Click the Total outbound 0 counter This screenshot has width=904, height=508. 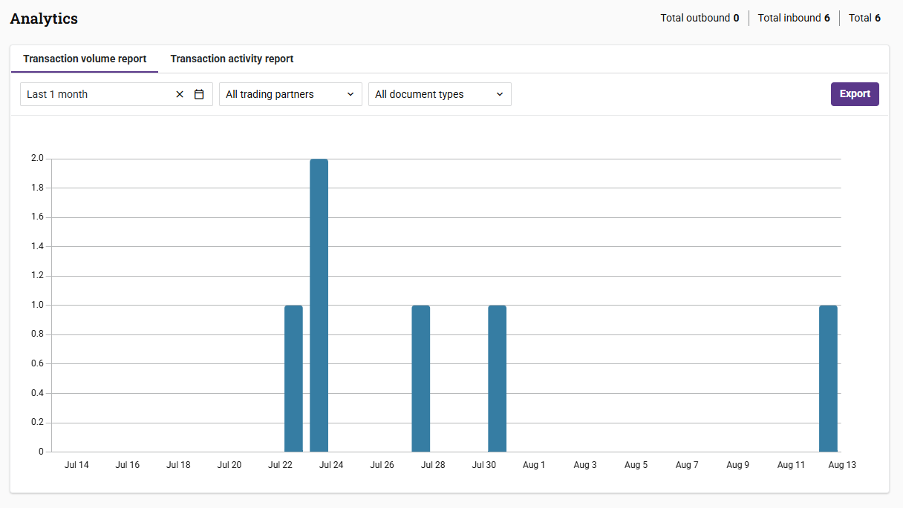point(699,18)
